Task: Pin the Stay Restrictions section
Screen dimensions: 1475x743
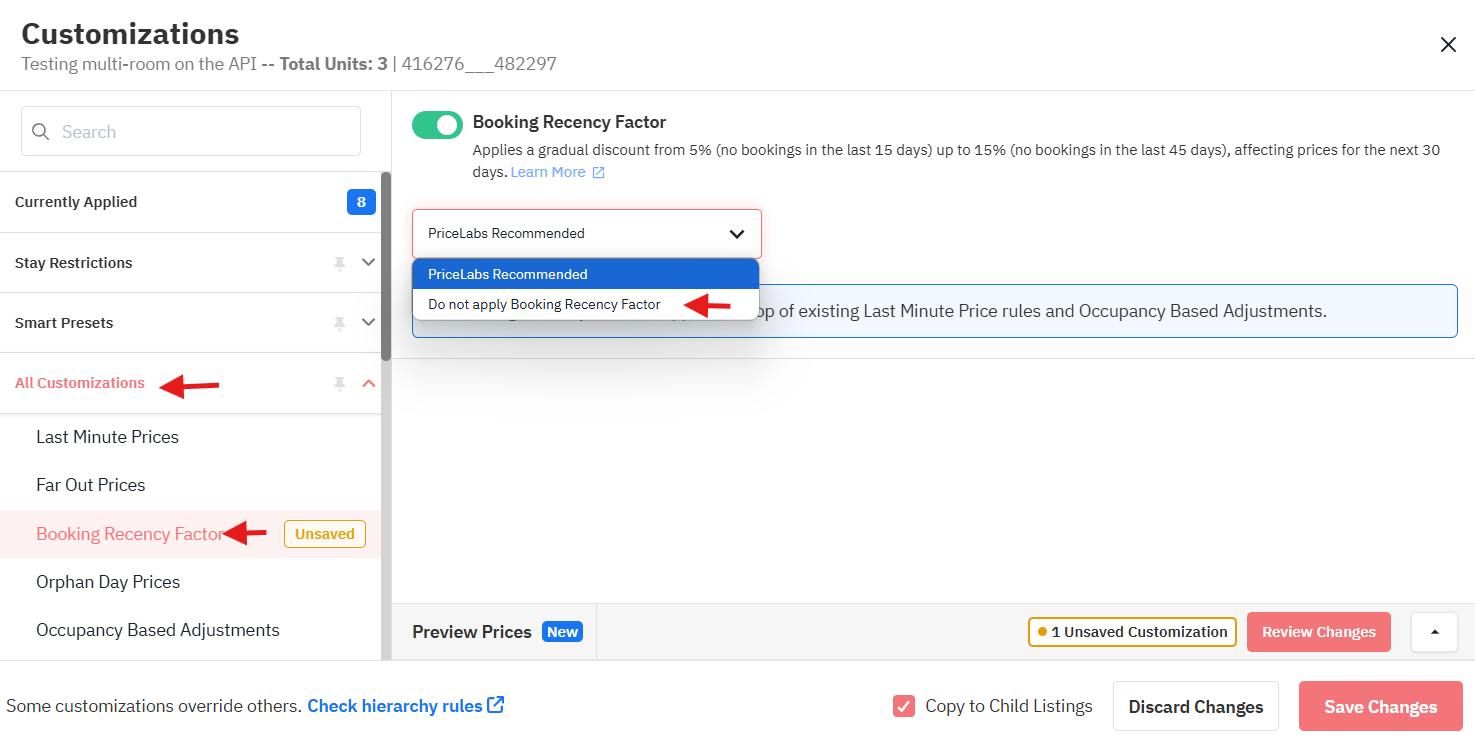Action: 340,263
